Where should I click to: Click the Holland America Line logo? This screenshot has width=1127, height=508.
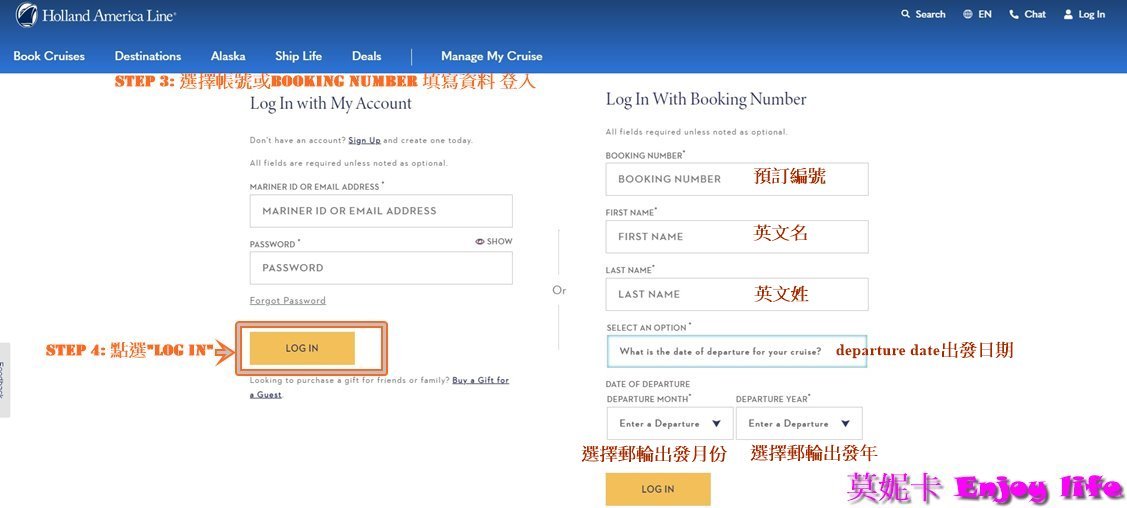point(96,14)
